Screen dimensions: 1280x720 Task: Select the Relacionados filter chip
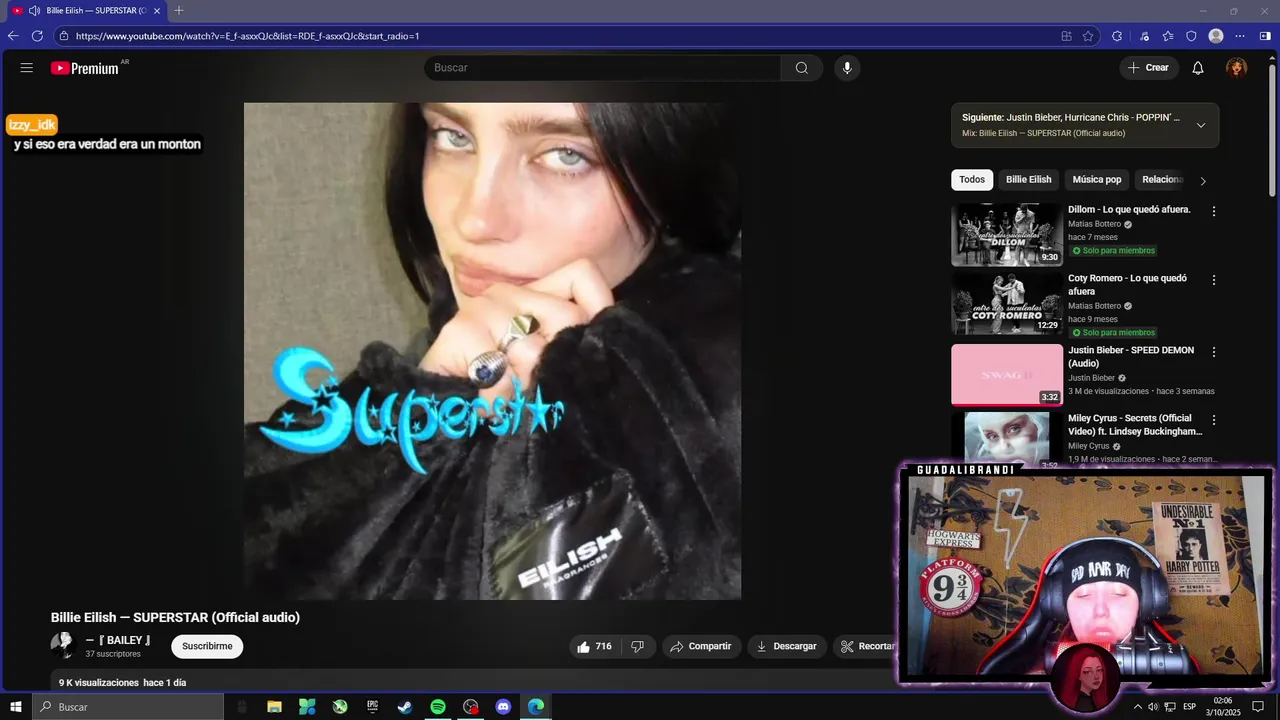point(1162,180)
